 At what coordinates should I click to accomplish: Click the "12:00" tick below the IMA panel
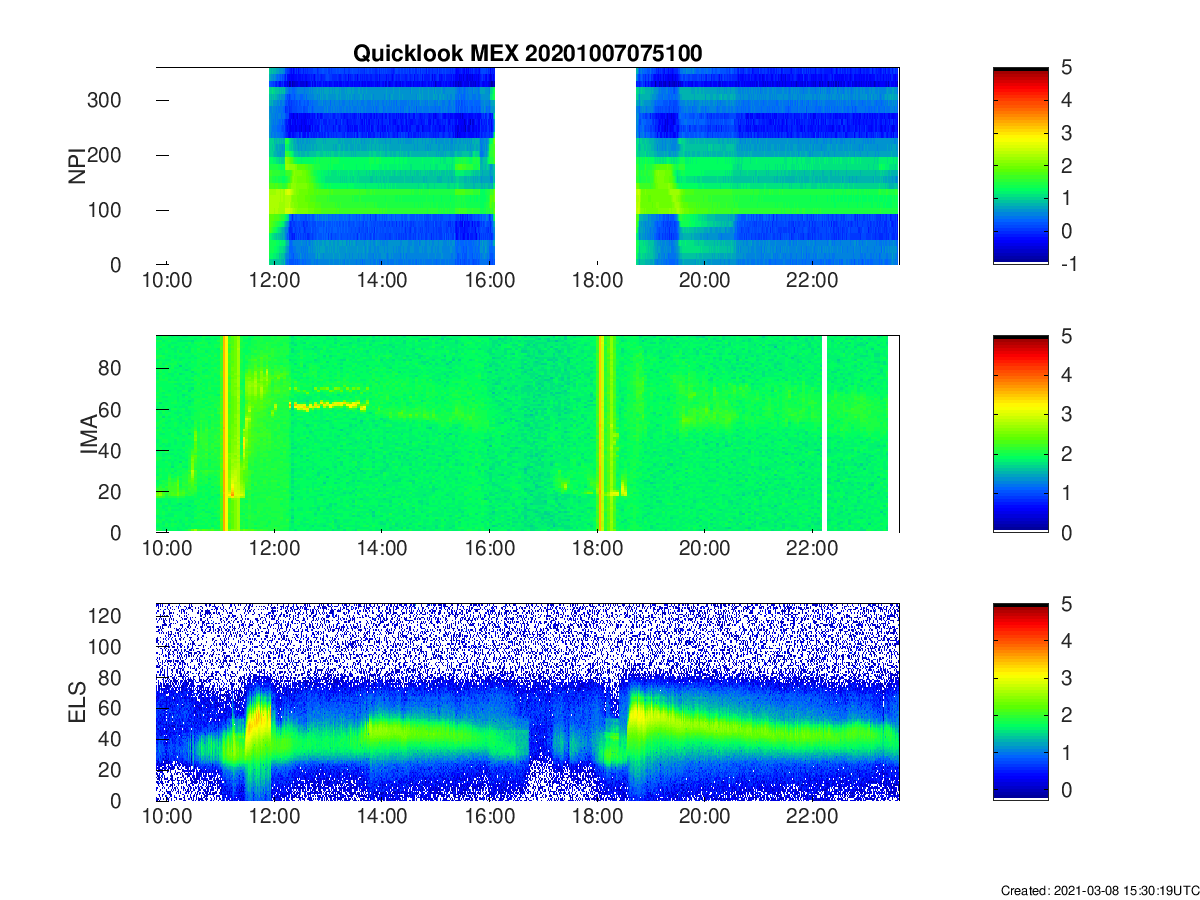click(275, 549)
